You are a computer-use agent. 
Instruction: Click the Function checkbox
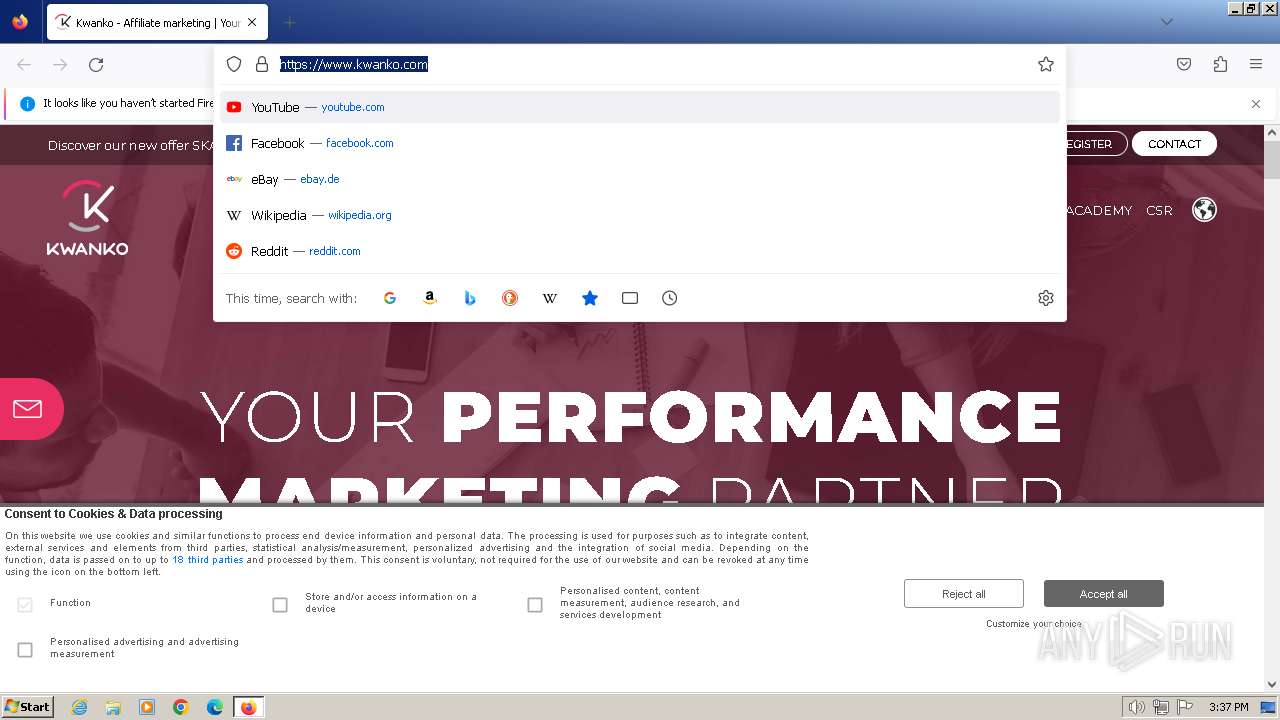click(25, 605)
